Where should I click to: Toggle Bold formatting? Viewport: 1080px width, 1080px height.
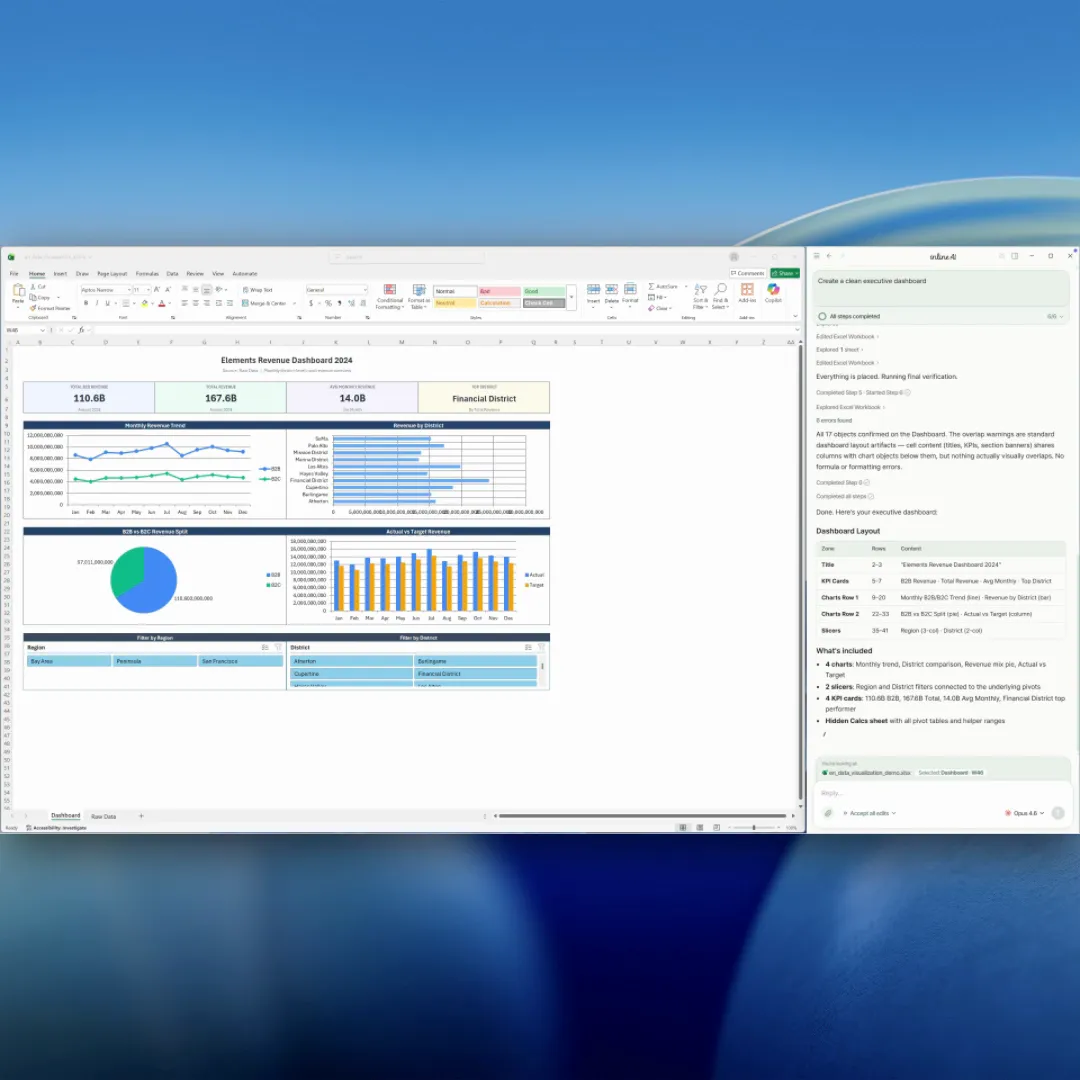click(85, 303)
